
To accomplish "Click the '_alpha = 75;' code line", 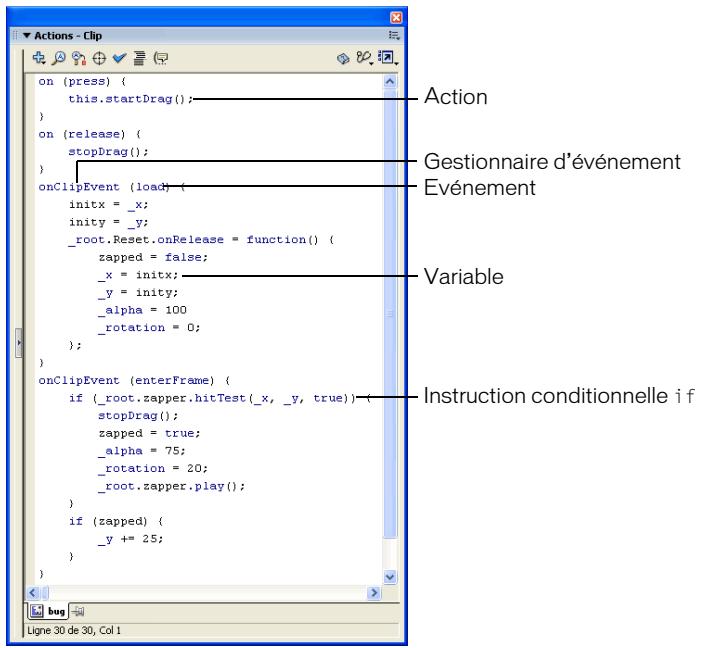I will (142, 451).
